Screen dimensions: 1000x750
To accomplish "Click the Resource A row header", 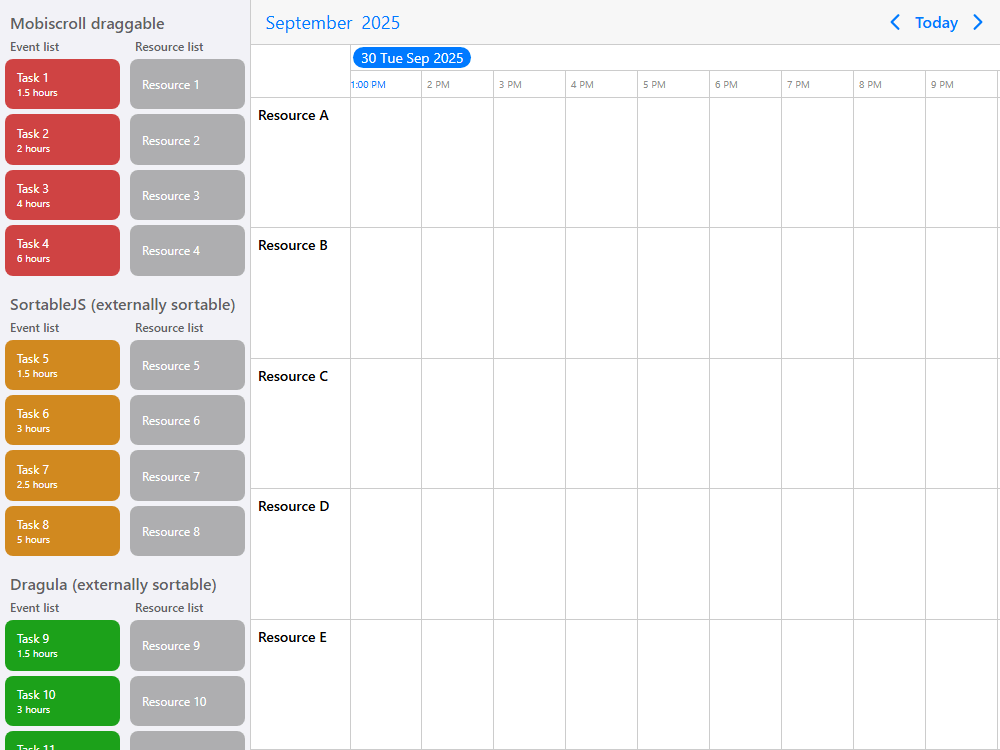I will [x=293, y=116].
